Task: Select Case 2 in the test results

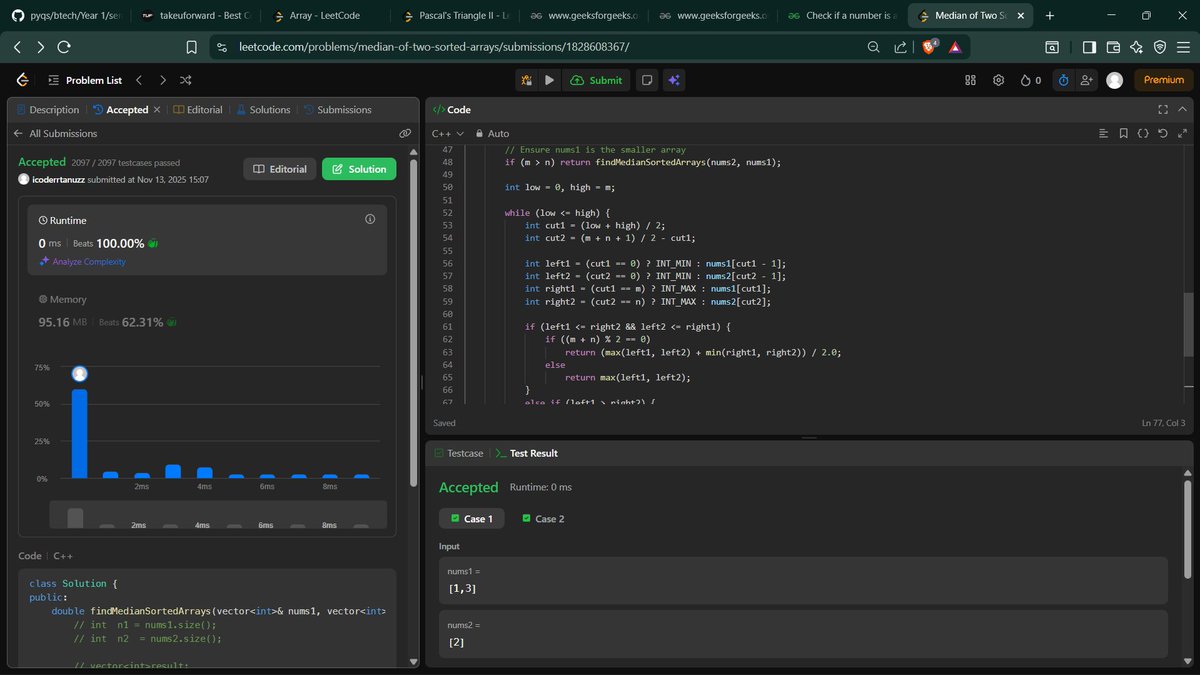Action: 543,518
